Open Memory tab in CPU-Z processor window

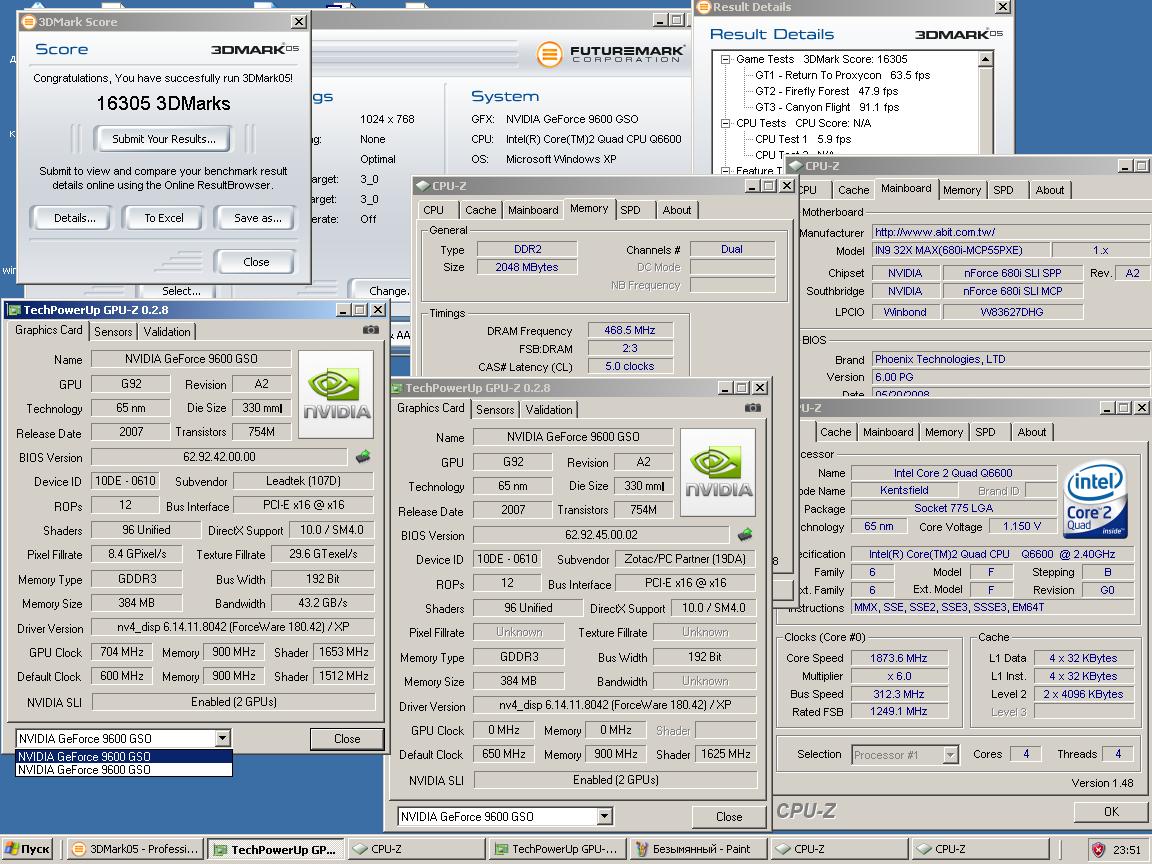944,433
